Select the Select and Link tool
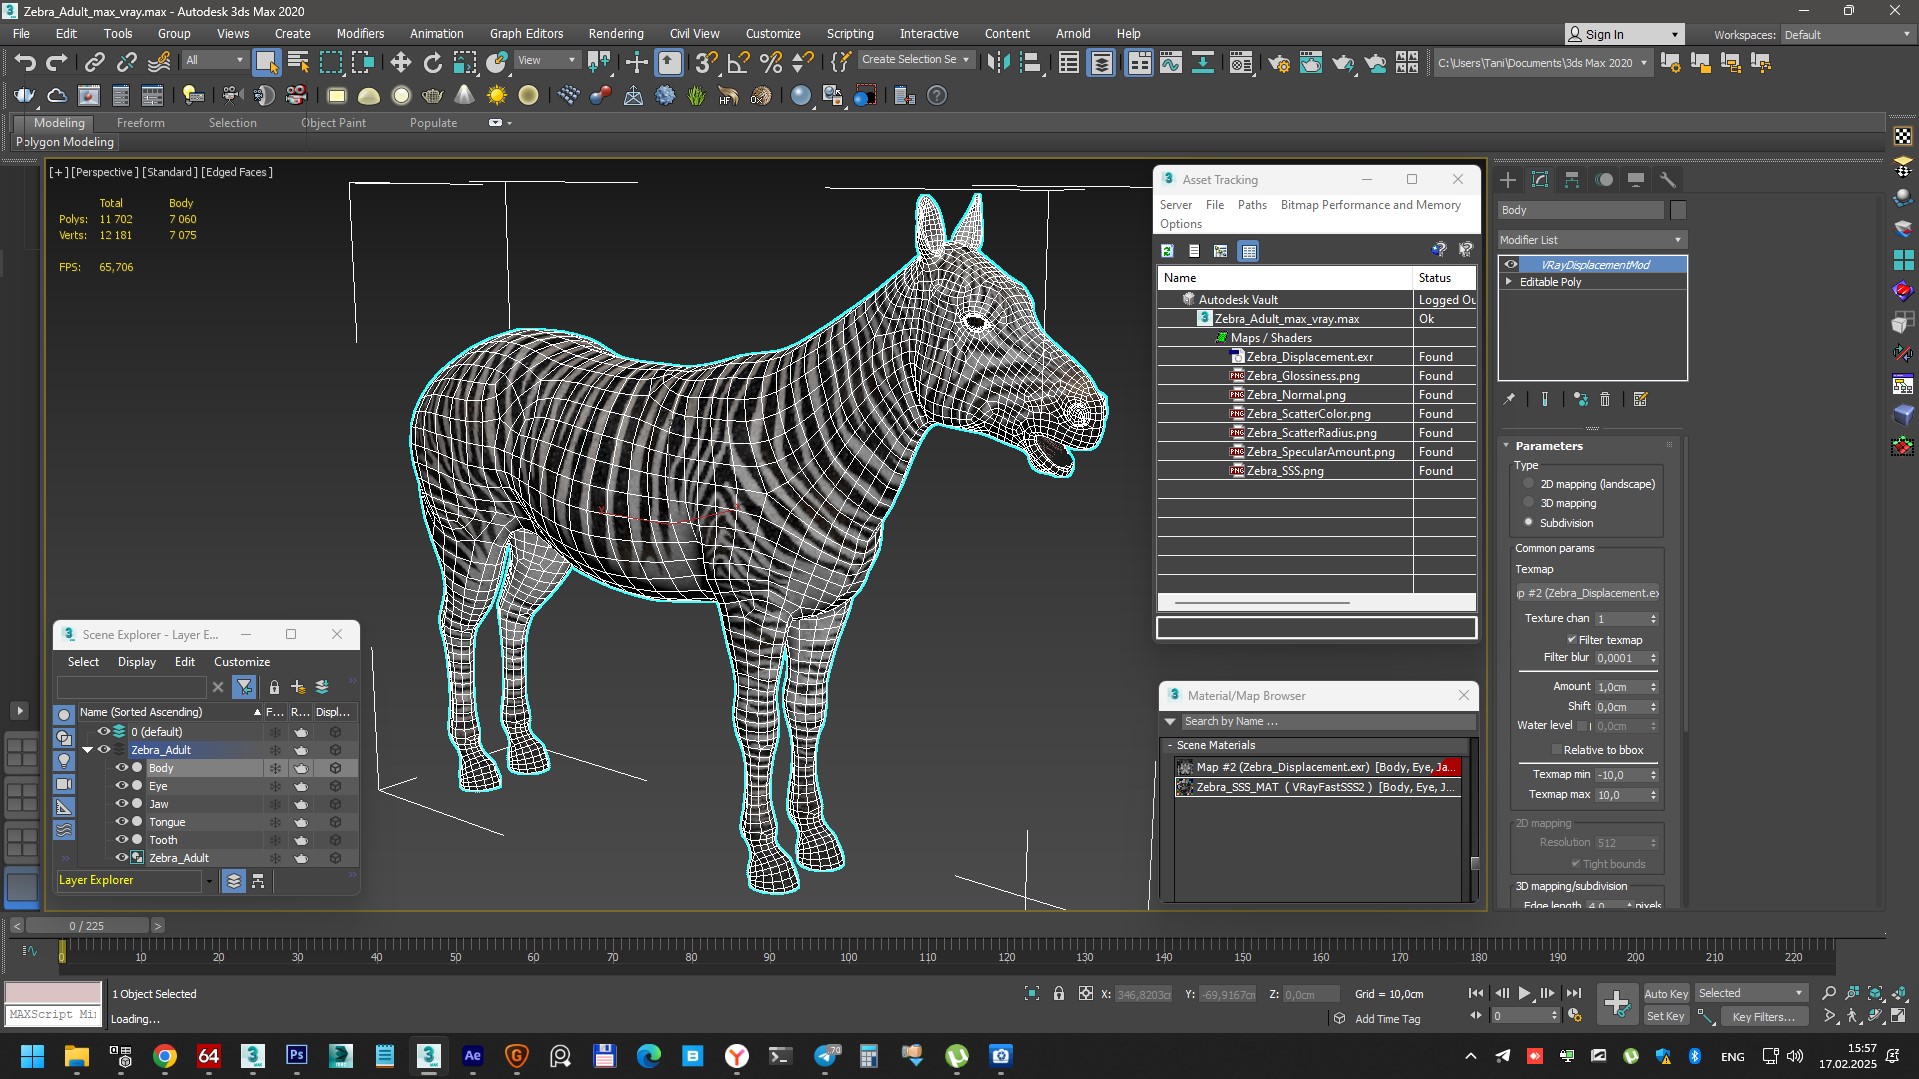This screenshot has width=1919, height=1079. (x=94, y=63)
